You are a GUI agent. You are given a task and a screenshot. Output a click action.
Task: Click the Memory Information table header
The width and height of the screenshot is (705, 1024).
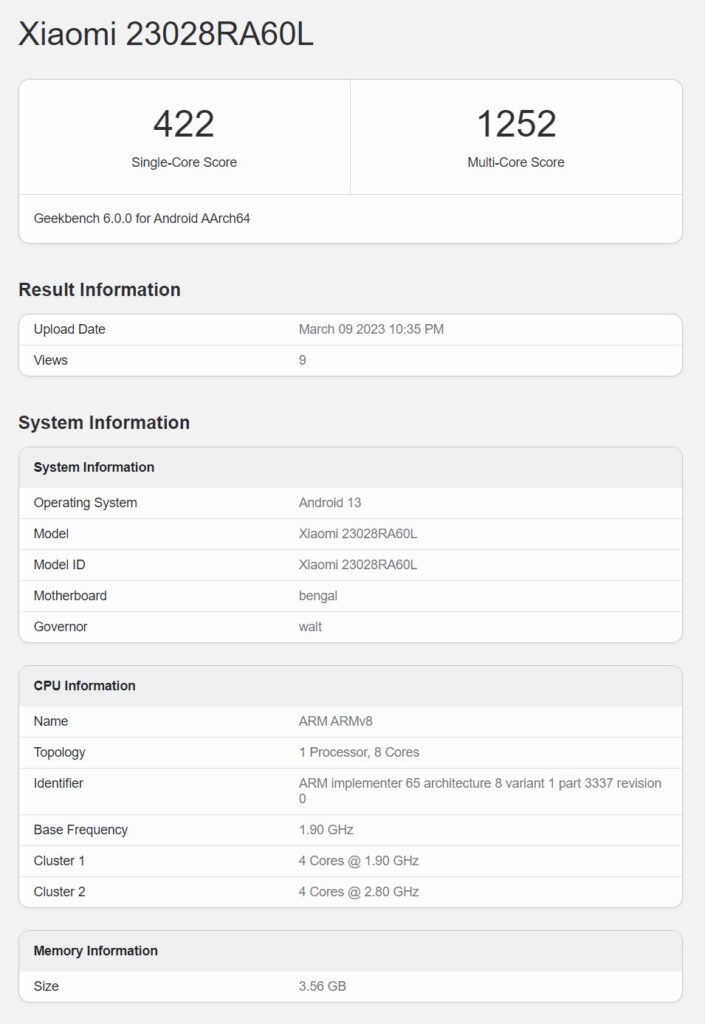tap(95, 951)
